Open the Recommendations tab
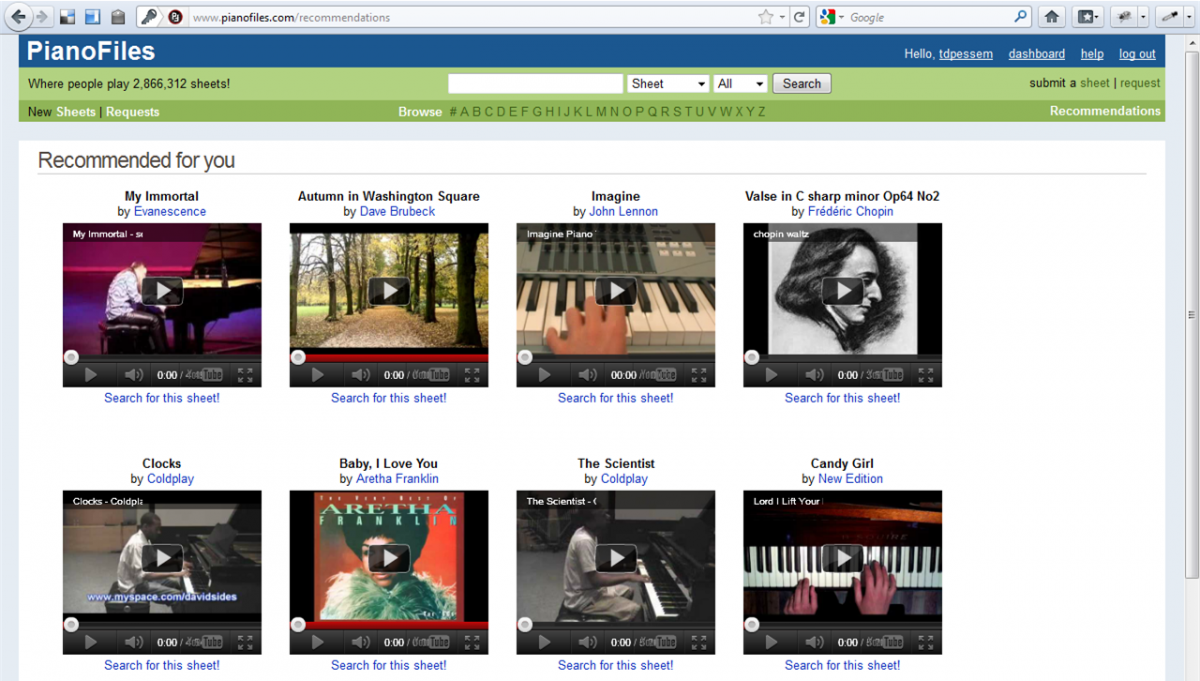This screenshot has width=1200, height=681. [x=1105, y=111]
